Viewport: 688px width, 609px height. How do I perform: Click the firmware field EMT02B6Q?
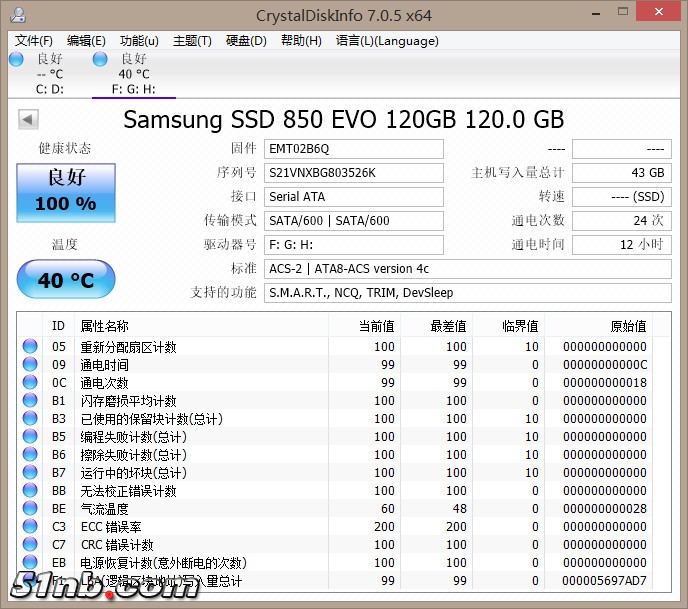click(x=354, y=149)
